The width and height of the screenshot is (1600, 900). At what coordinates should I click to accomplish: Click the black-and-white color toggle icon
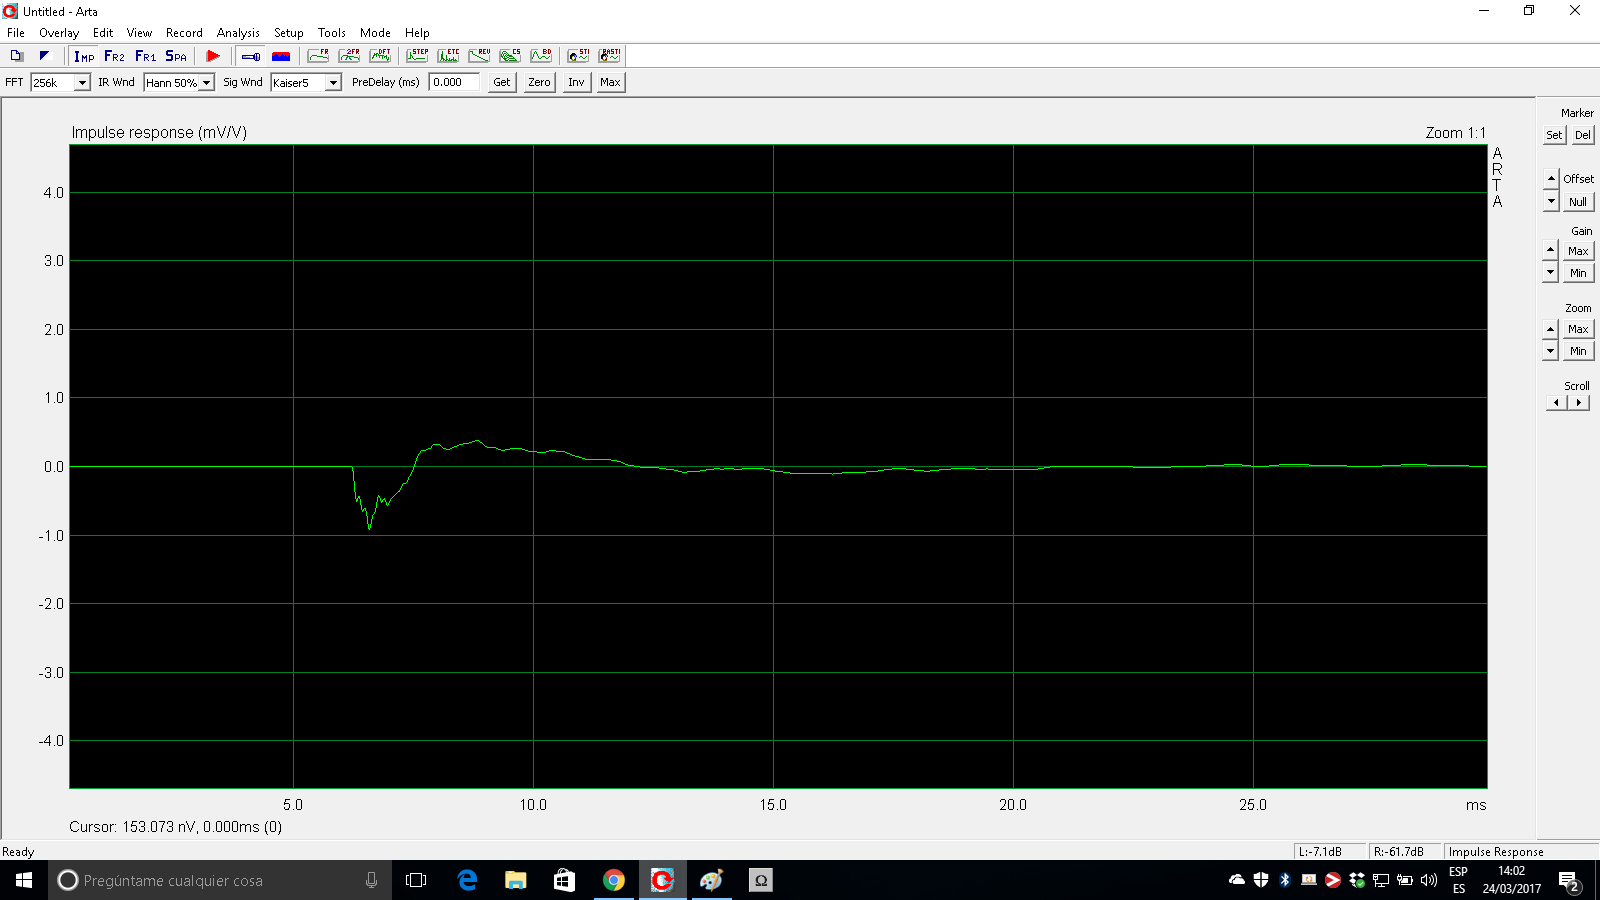click(44, 56)
